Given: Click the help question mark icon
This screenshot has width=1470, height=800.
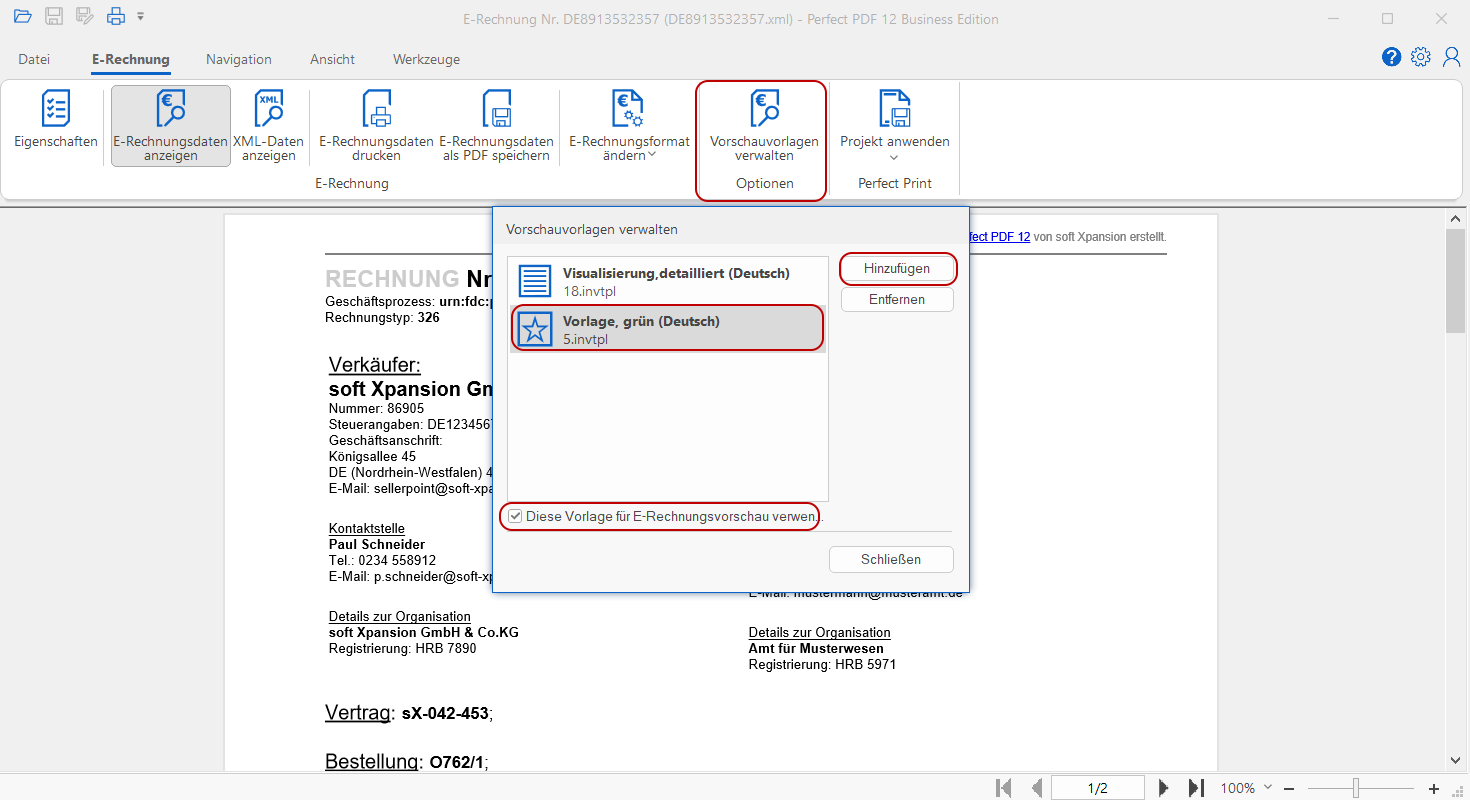Looking at the screenshot, I should 1391,57.
